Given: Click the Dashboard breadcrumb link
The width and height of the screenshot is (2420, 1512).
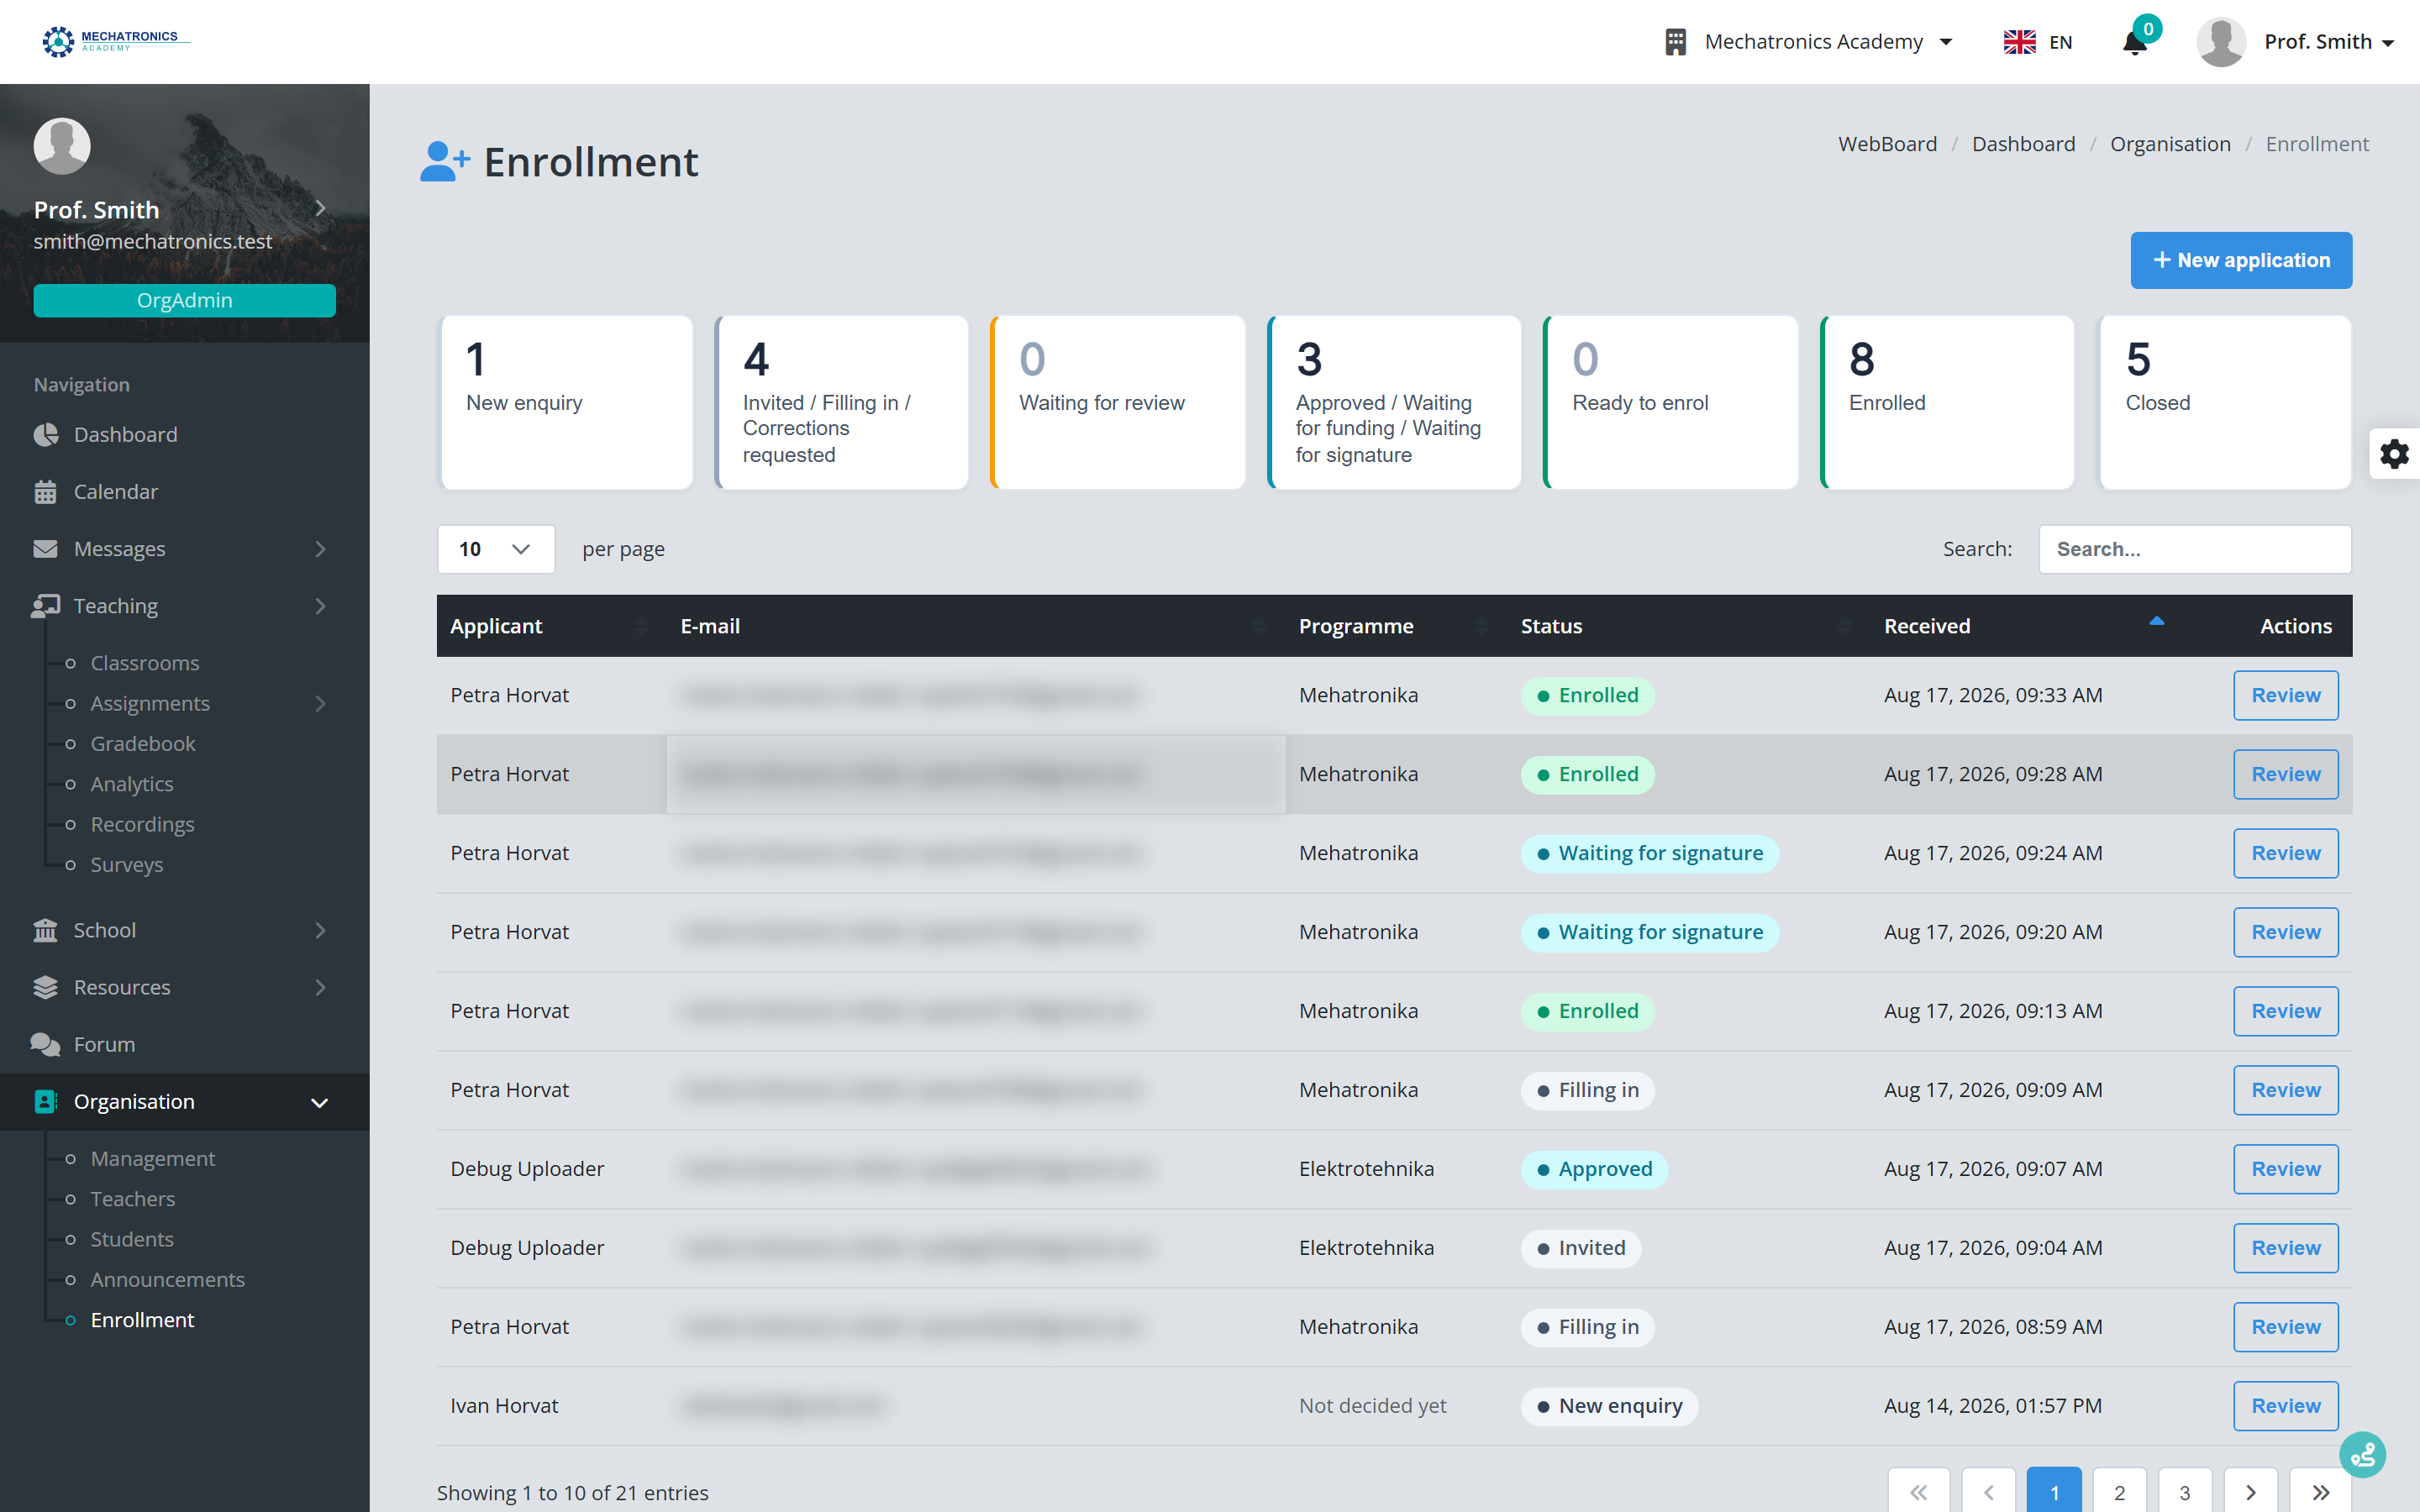Looking at the screenshot, I should pos(2023,144).
